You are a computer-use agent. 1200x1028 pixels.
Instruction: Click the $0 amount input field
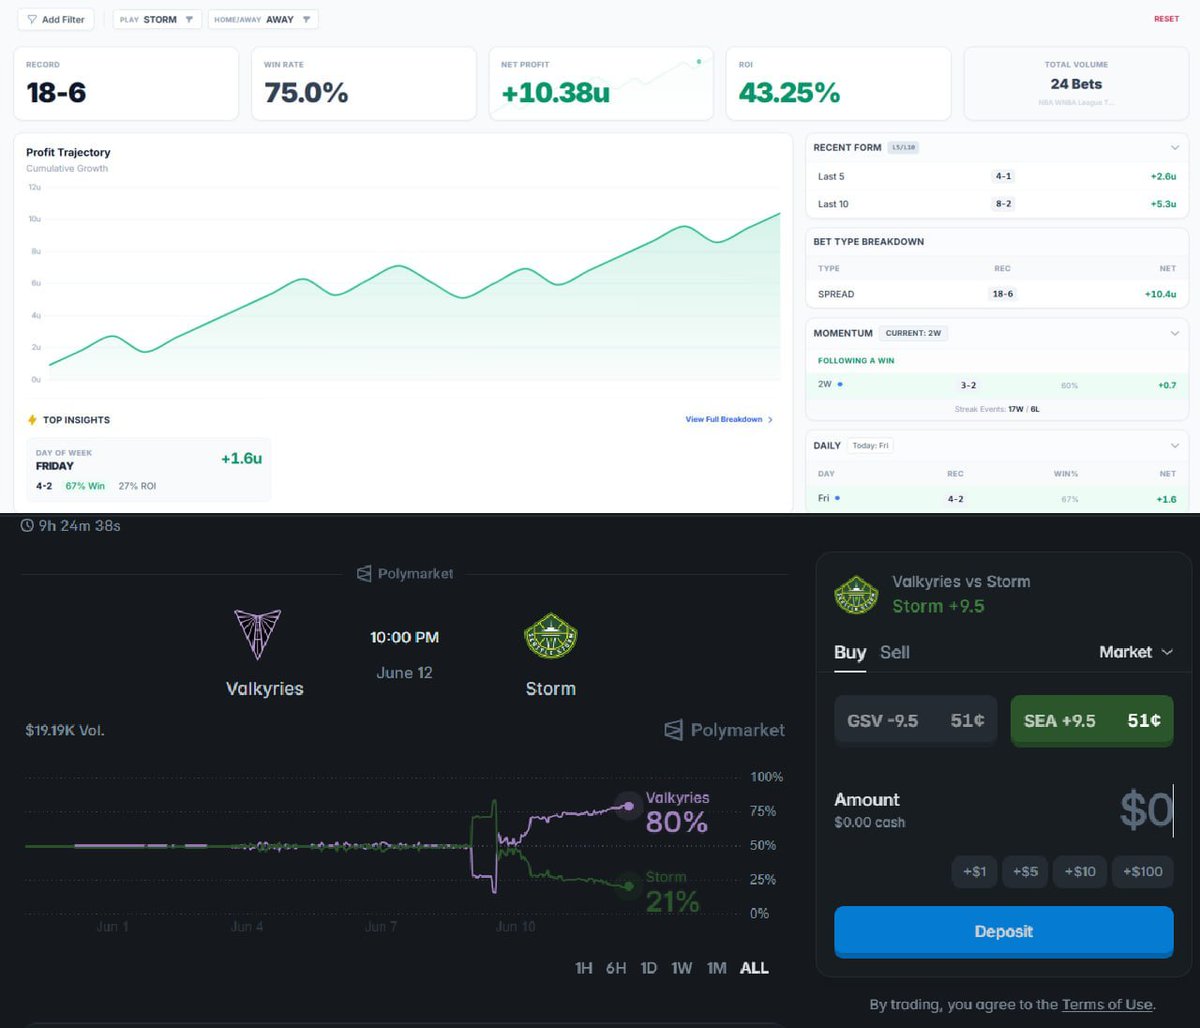click(x=1145, y=810)
